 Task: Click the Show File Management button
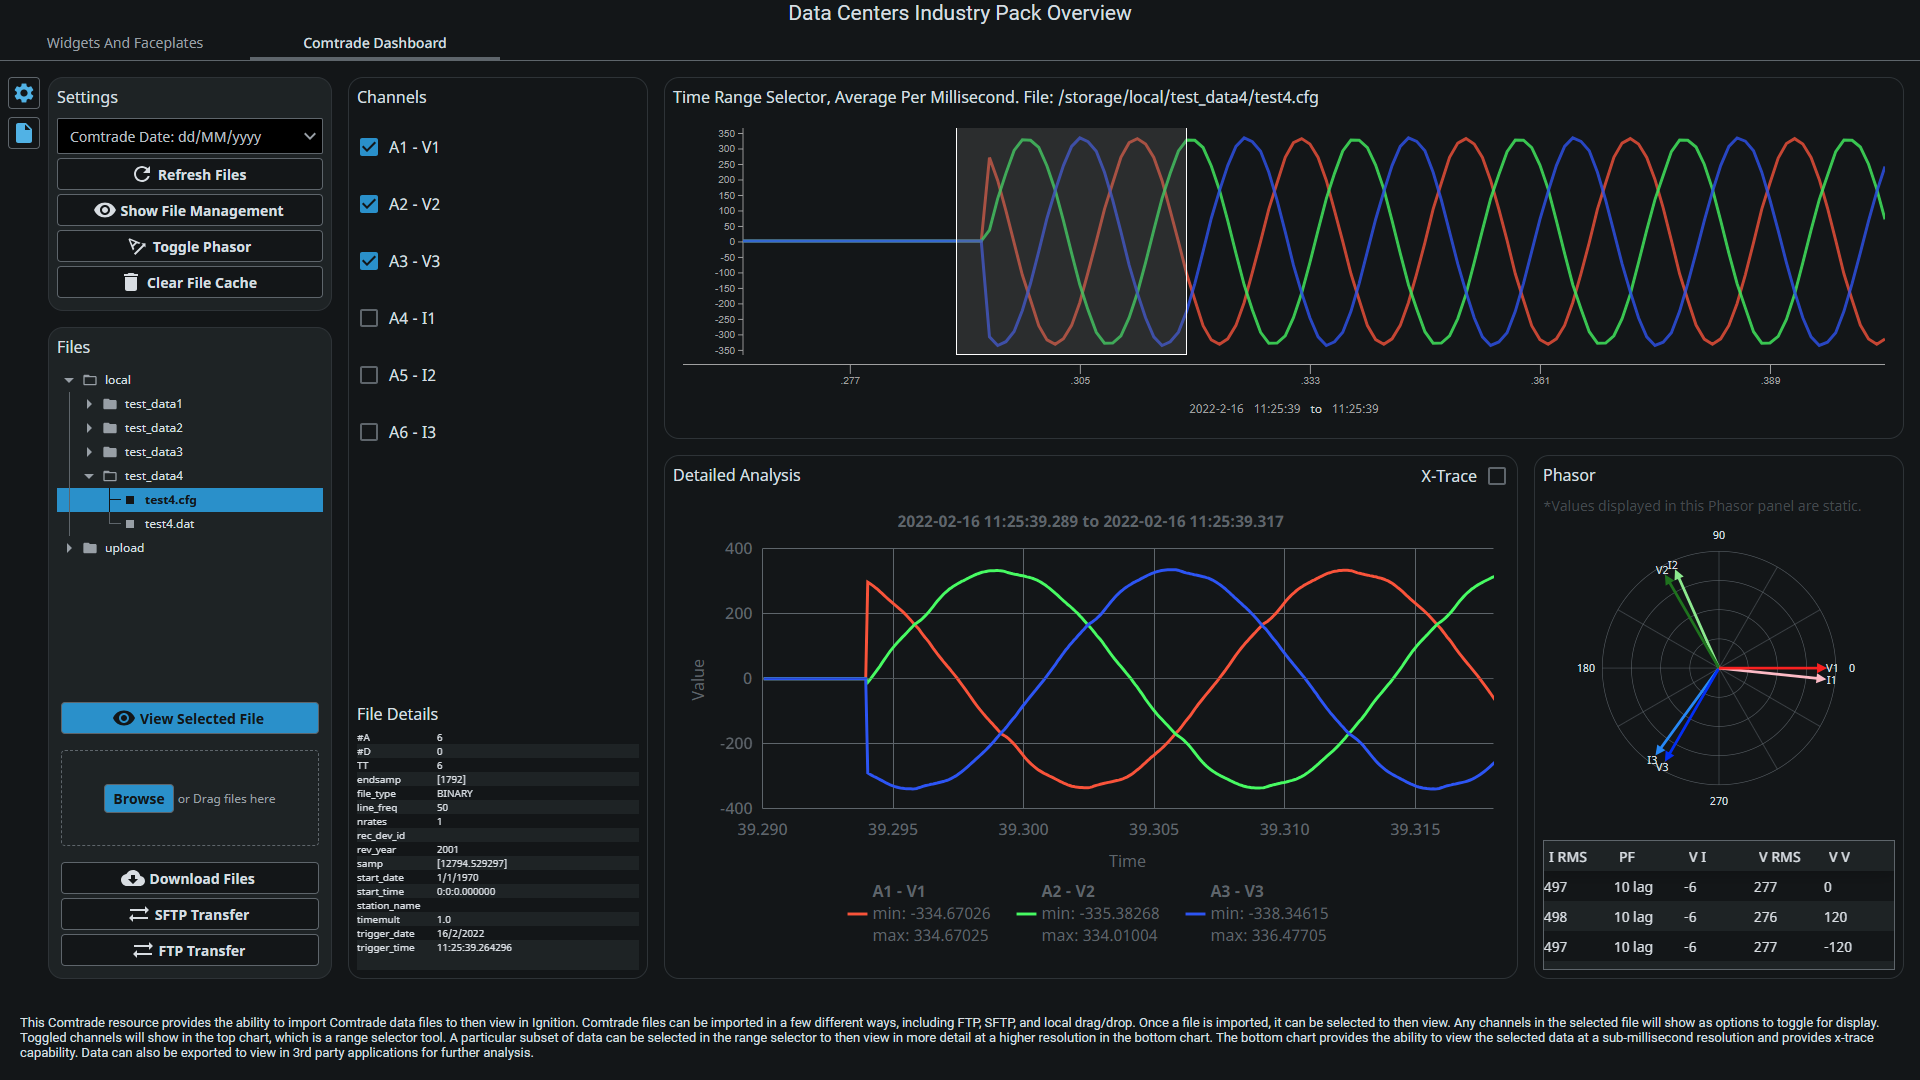coord(190,210)
